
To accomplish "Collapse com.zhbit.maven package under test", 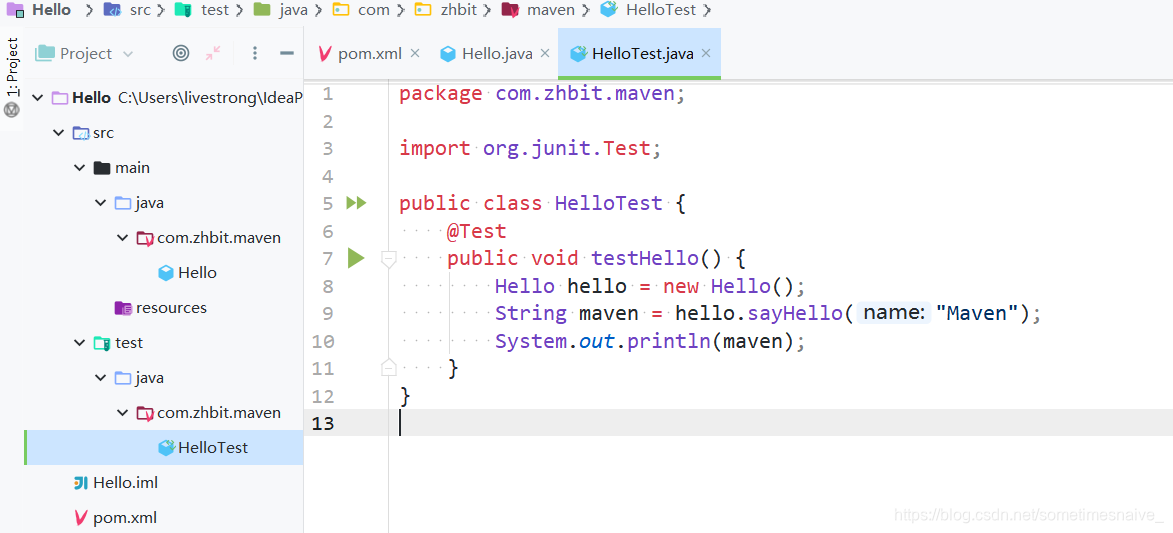I will tap(122, 412).
